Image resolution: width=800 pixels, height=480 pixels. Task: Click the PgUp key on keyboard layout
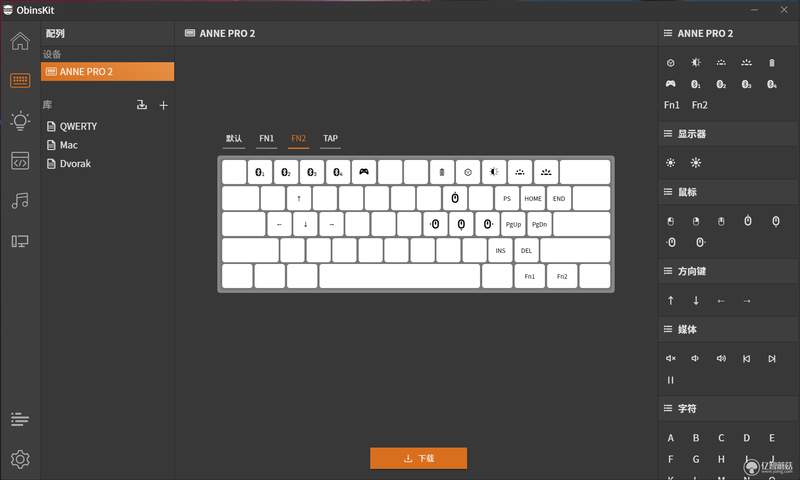point(513,224)
